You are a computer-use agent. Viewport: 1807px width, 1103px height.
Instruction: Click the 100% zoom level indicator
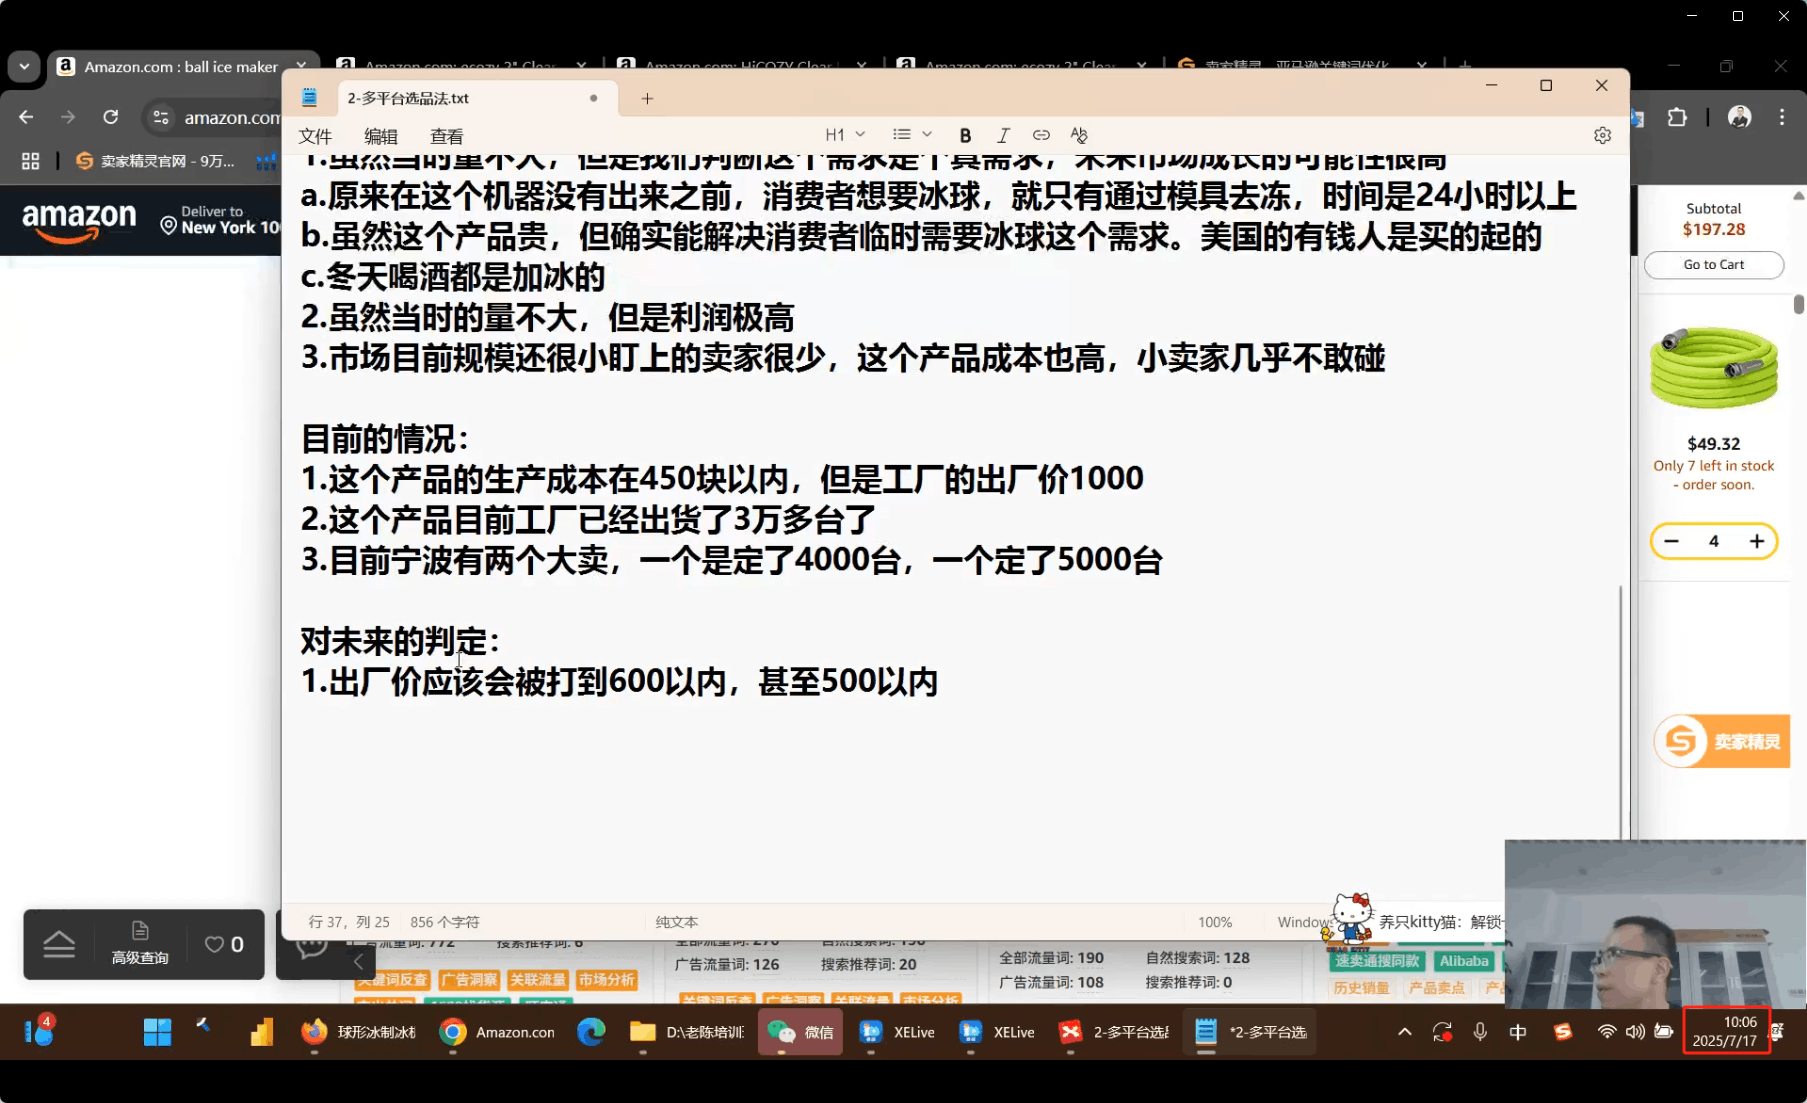1214,922
